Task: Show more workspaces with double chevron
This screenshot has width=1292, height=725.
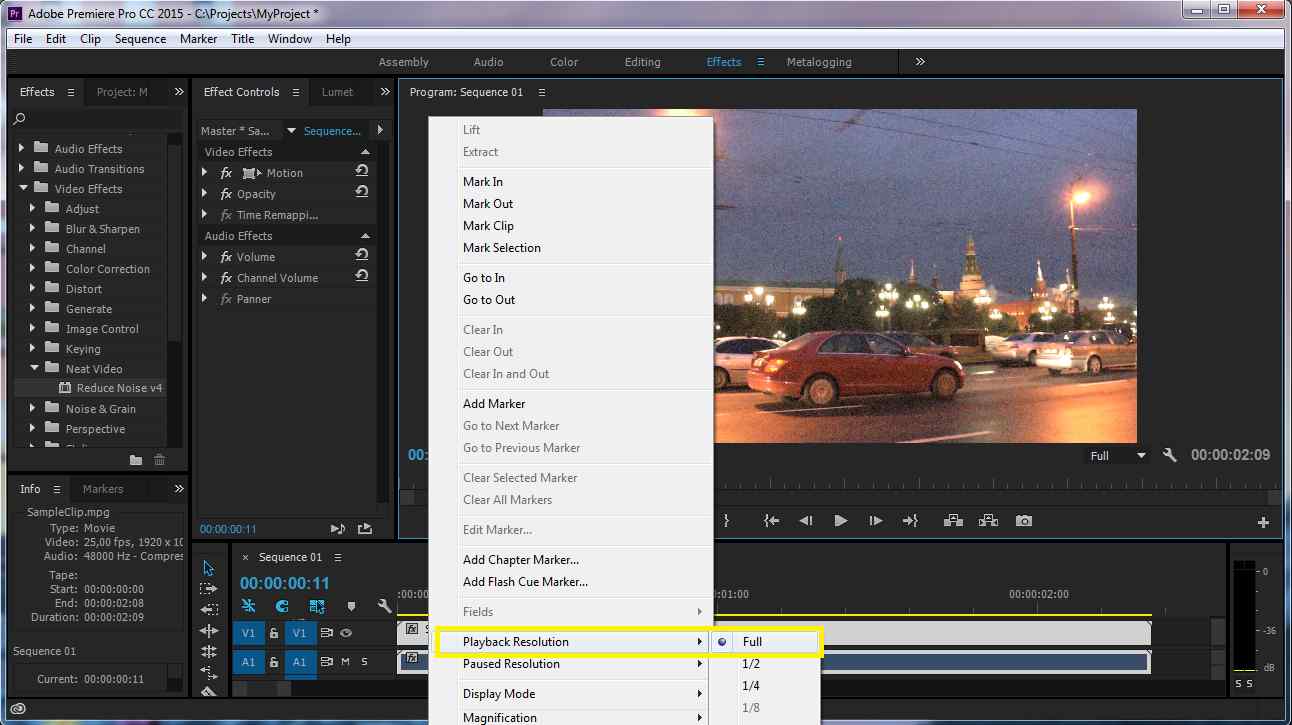Action: (x=920, y=62)
